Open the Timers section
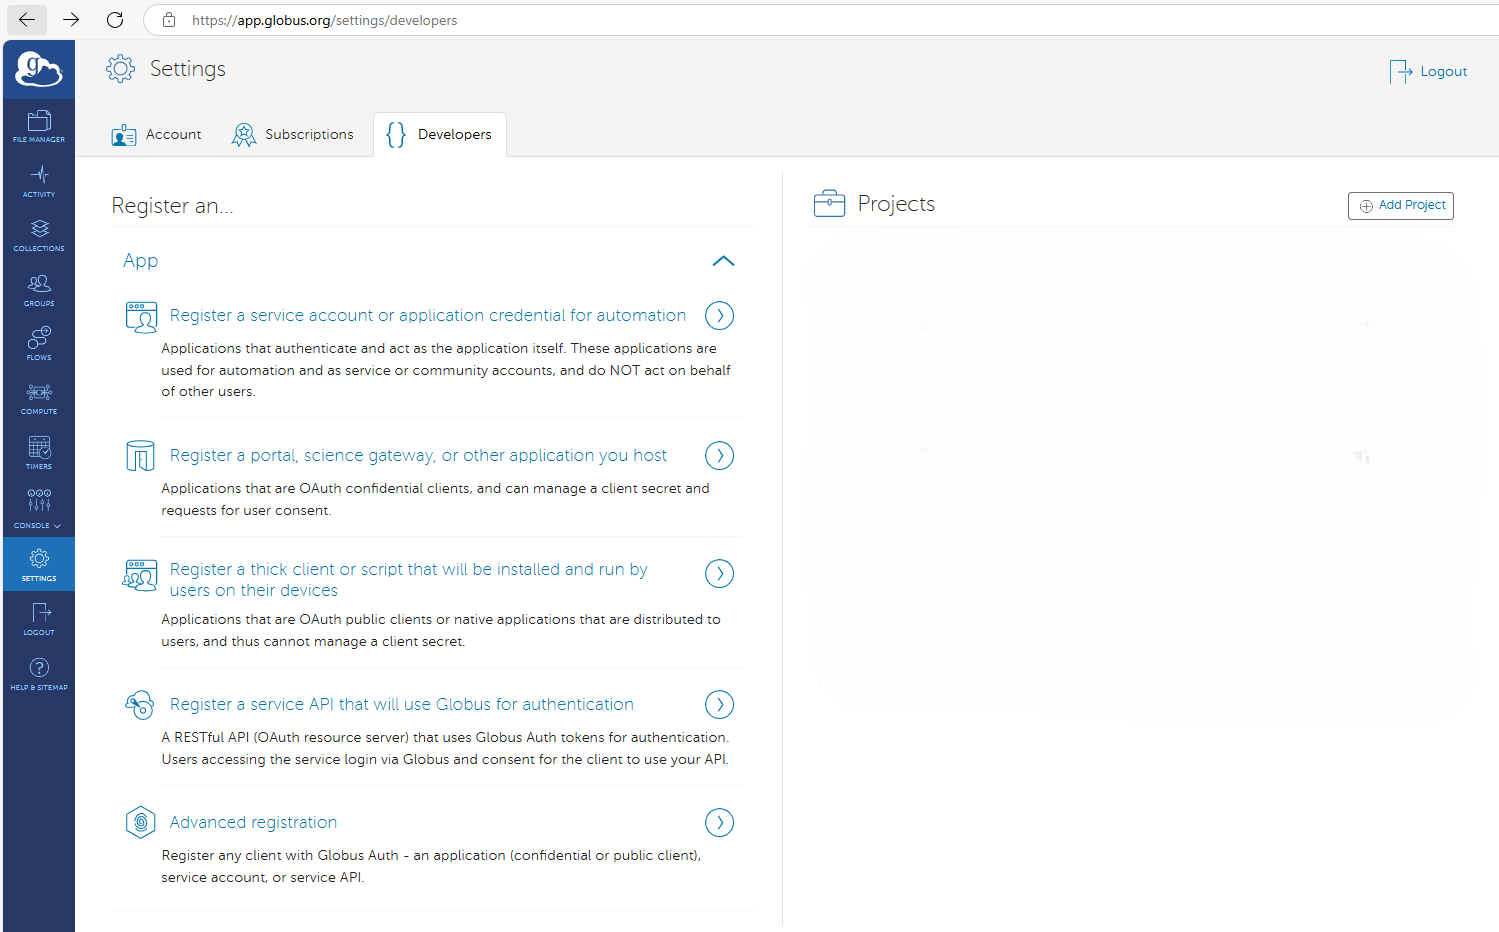 click(38, 451)
